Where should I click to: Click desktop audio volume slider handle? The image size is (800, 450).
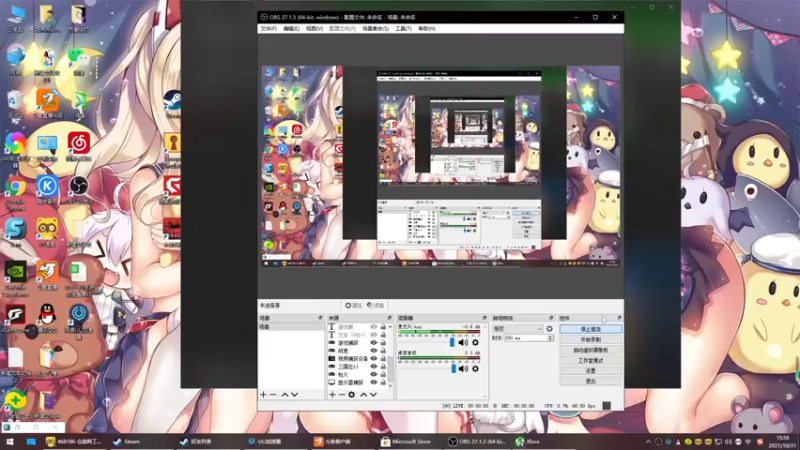(x=454, y=368)
